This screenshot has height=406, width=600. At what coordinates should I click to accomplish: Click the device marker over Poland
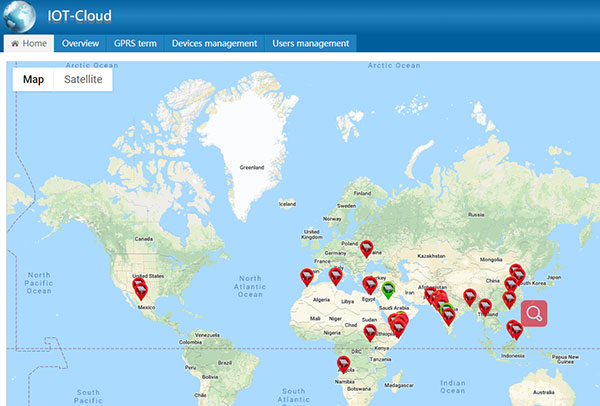[367, 248]
